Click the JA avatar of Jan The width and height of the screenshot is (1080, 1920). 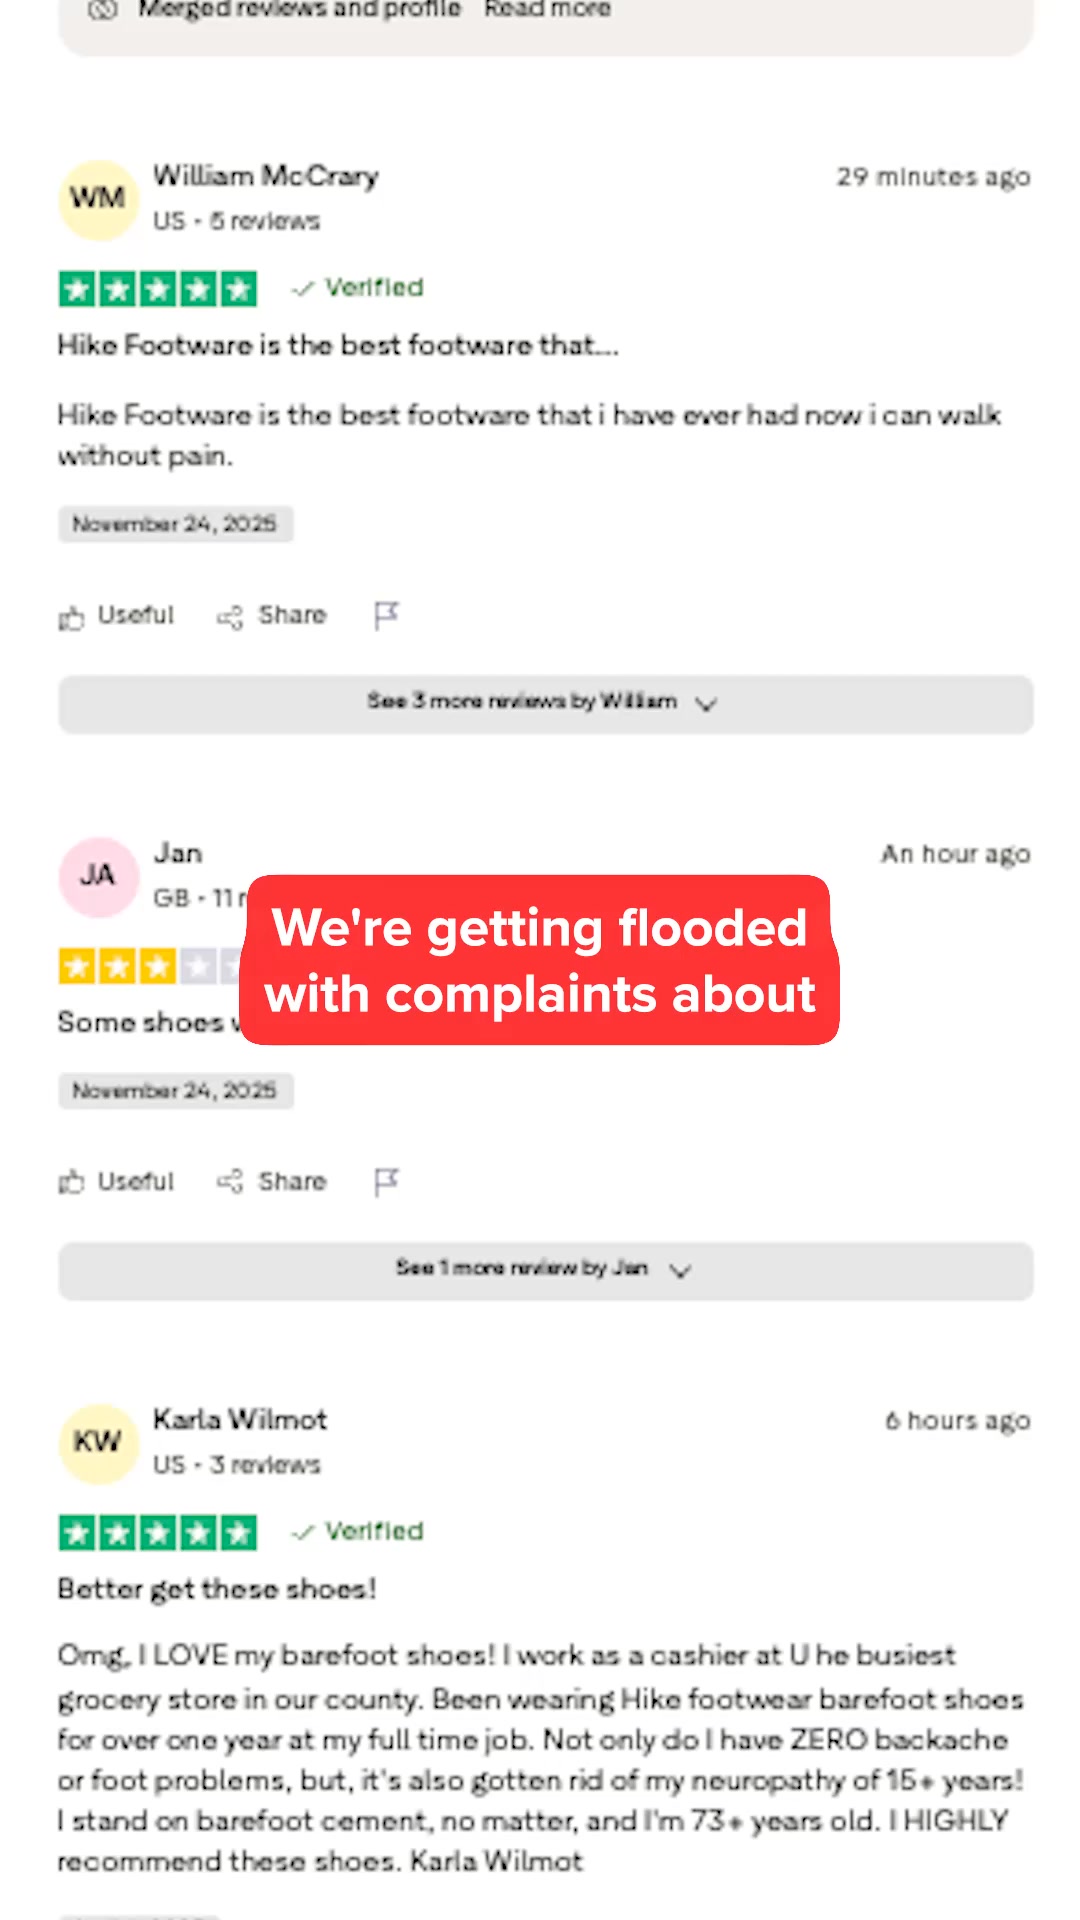click(x=98, y=877)
